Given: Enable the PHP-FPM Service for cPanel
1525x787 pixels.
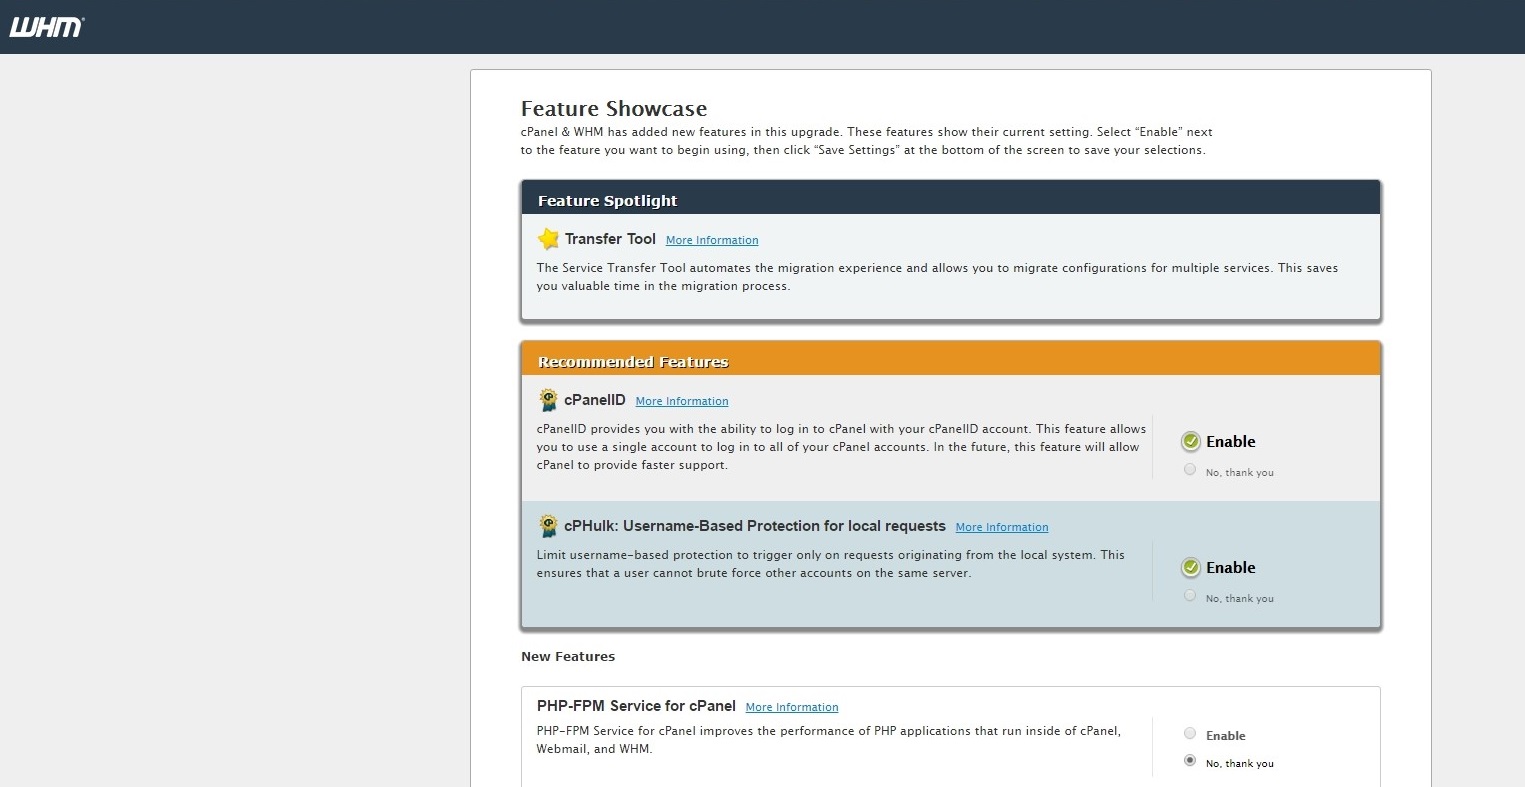Looking at the screenshot, I should [x=1190, y=734].
